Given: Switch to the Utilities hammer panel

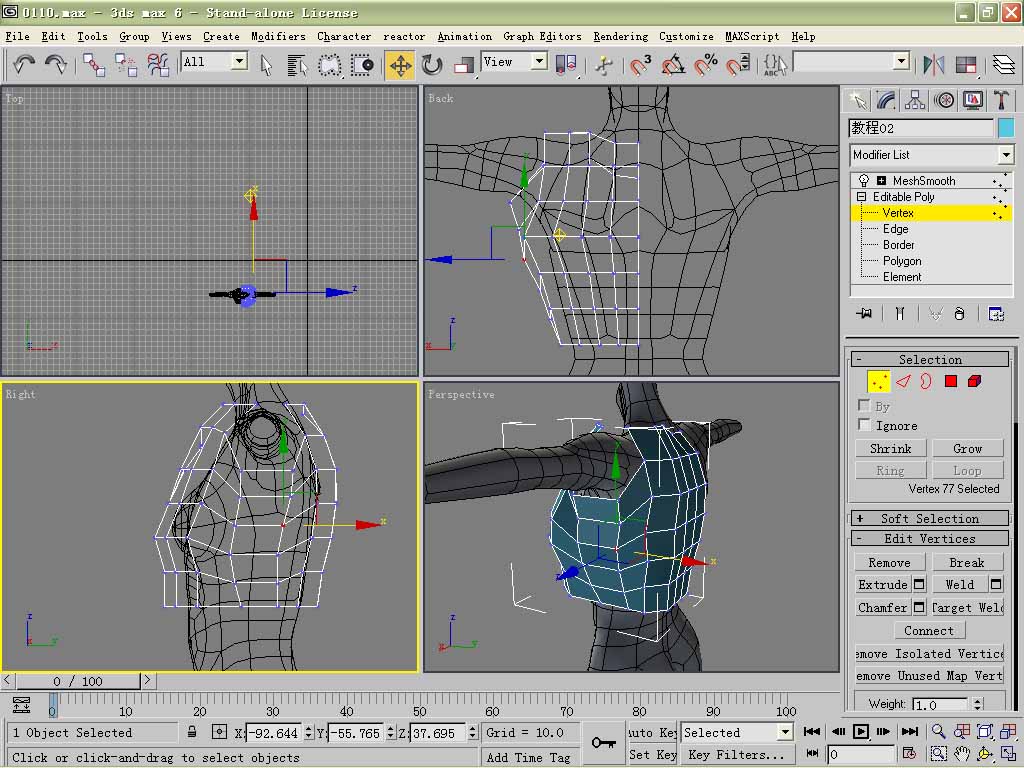Looking at the screenshot, I should pyautogui.click(x=1001, y=100).
